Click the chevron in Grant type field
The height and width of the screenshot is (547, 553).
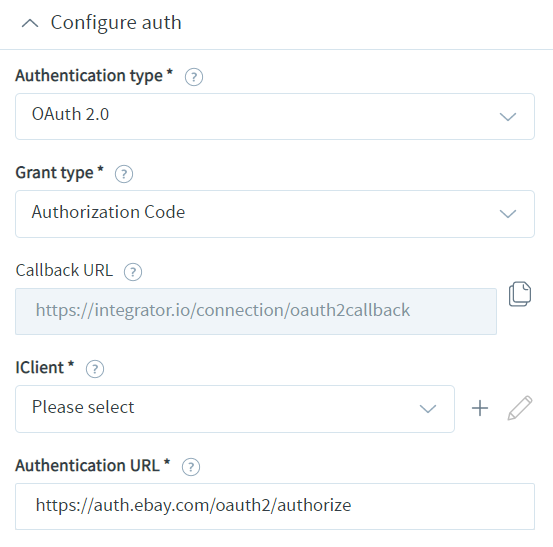(x=508, y=214)
